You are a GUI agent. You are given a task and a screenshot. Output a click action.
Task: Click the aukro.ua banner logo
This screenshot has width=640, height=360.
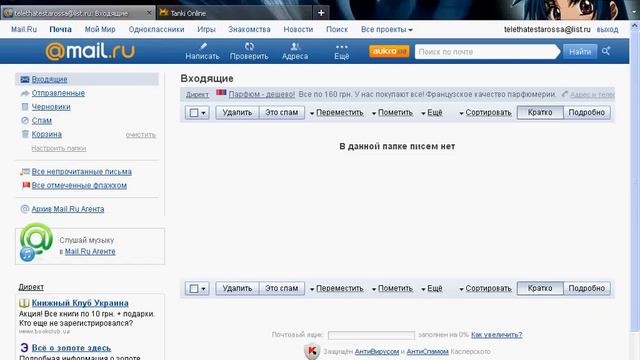click(389, 51)
